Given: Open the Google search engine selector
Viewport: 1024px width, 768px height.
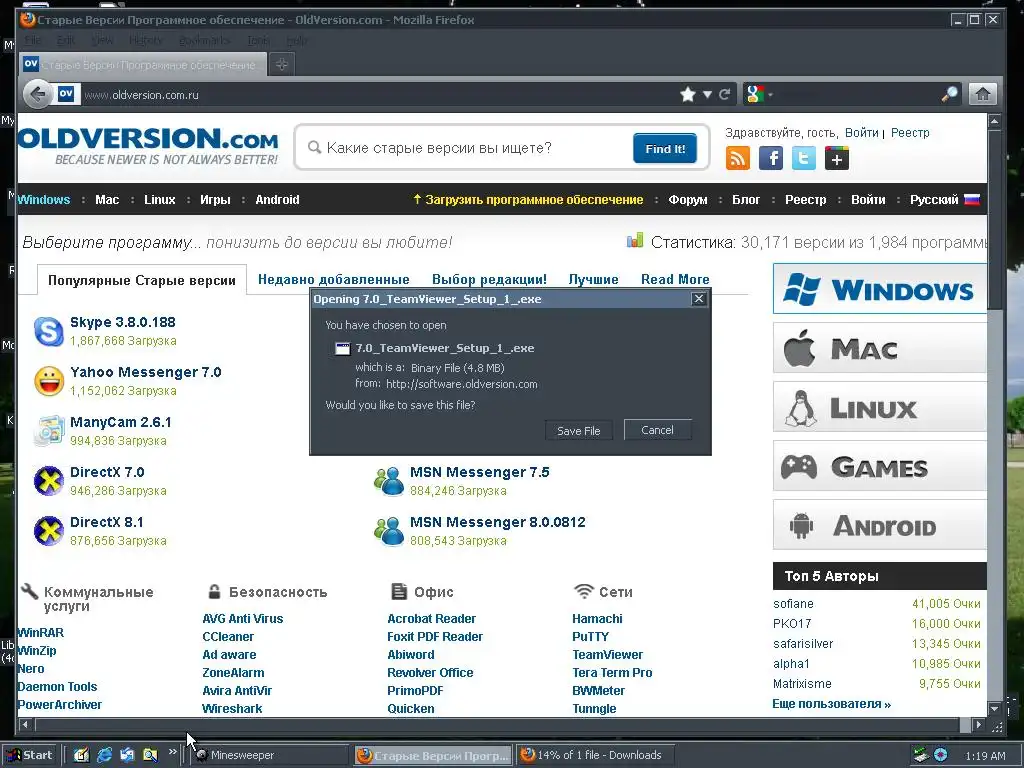Looking at the screenshot, I should [759, 95].
